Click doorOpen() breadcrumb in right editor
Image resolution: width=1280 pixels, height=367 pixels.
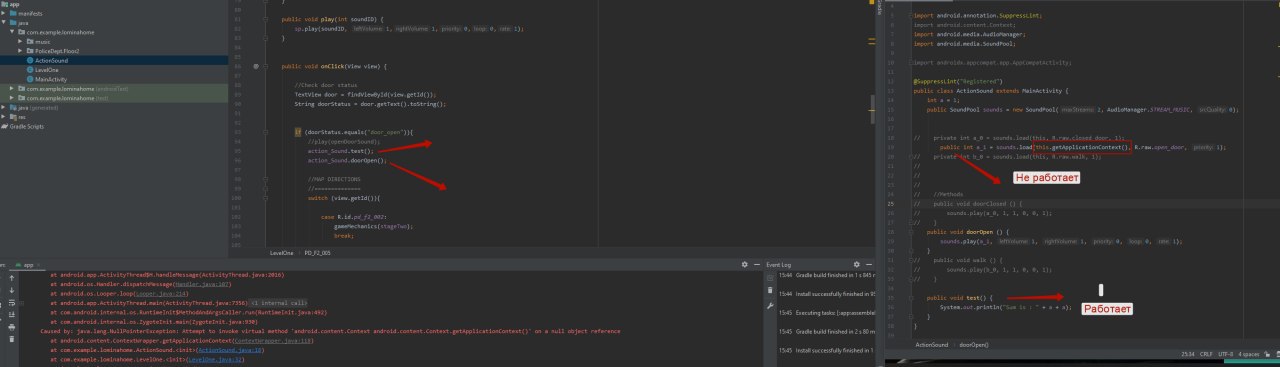[973, 344]
